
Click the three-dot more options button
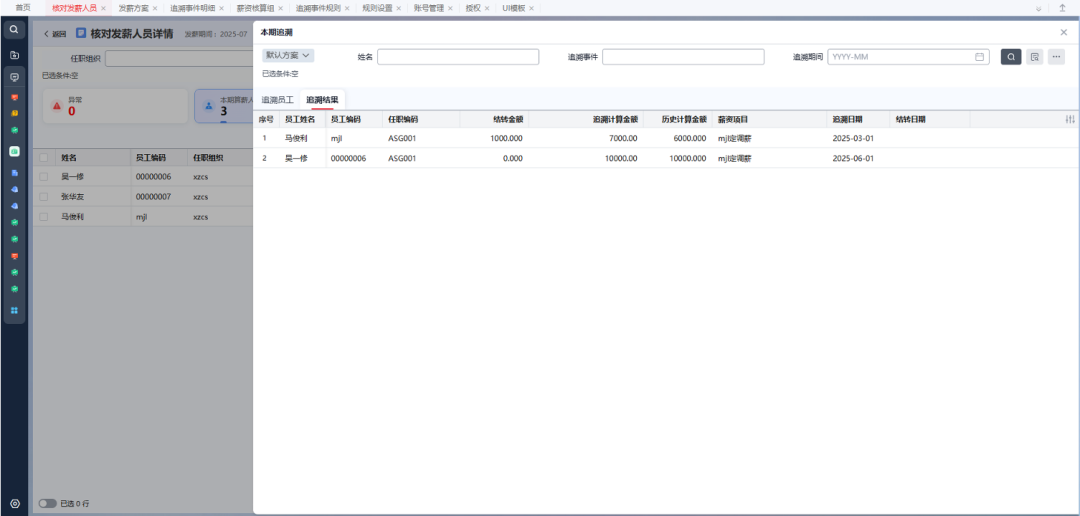tap(1056, 57)
